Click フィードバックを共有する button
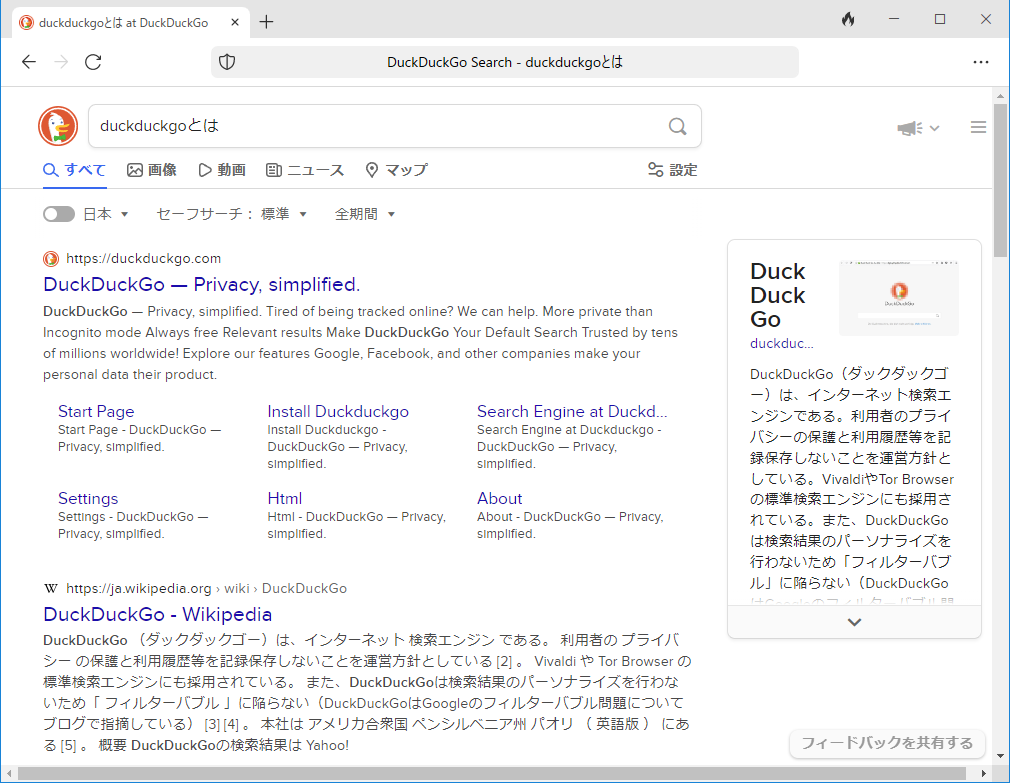This screenshot has width=1010, height=783. 887,743
